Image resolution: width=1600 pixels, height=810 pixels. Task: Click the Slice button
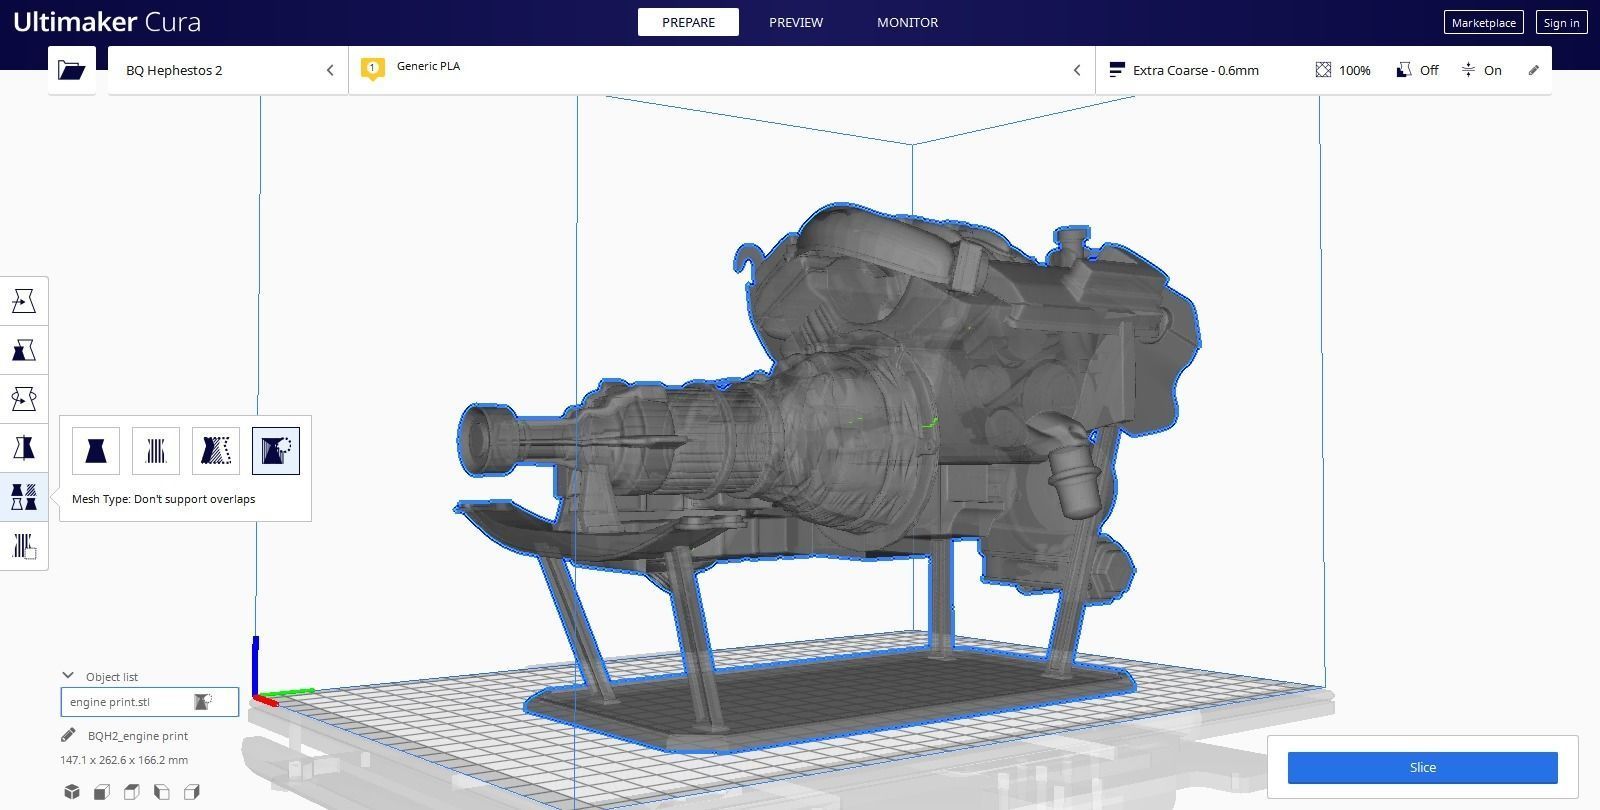1422,768
